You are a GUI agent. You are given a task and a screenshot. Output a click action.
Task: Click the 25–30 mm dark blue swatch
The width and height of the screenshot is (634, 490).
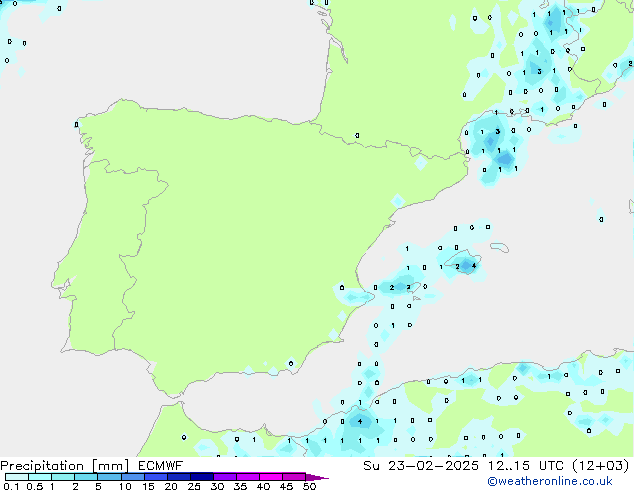click(202, 477)
